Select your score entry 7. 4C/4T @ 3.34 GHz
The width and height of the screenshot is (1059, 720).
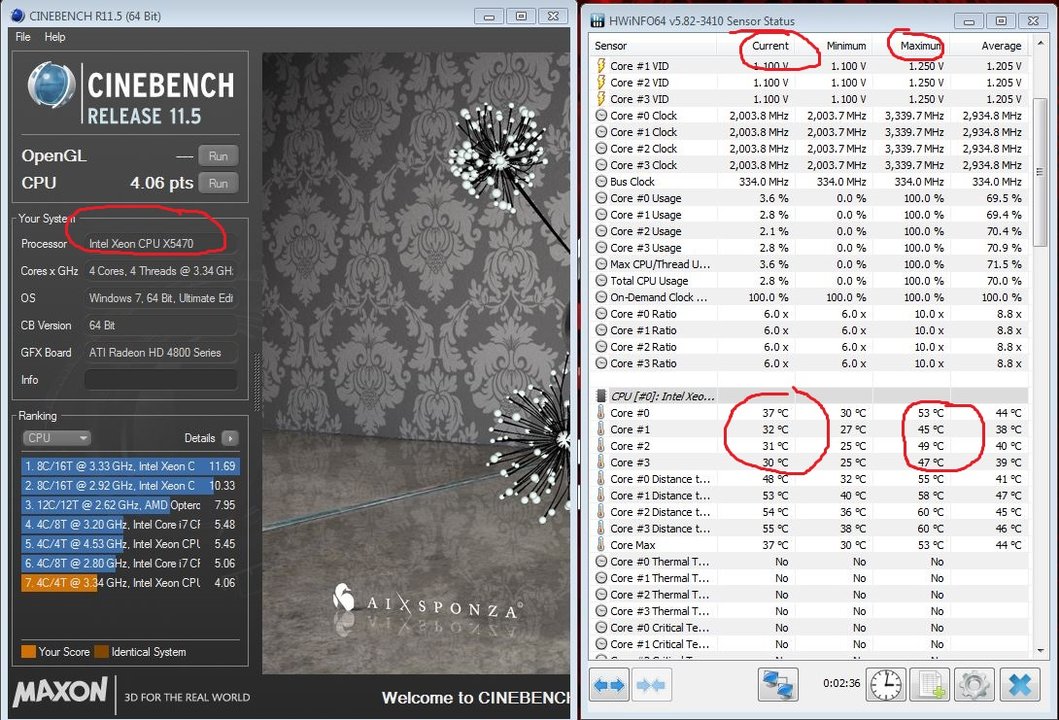pos(130,583)
